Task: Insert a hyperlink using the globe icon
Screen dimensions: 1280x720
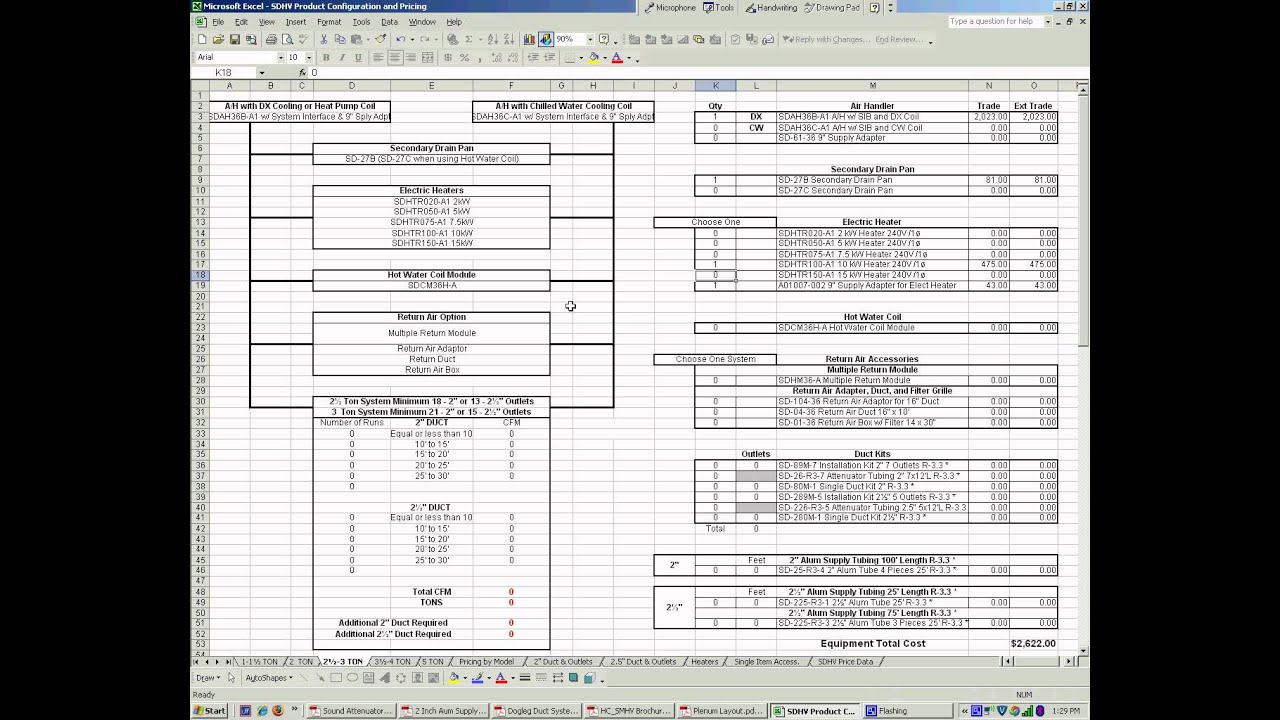Action: tap(452, 39)
